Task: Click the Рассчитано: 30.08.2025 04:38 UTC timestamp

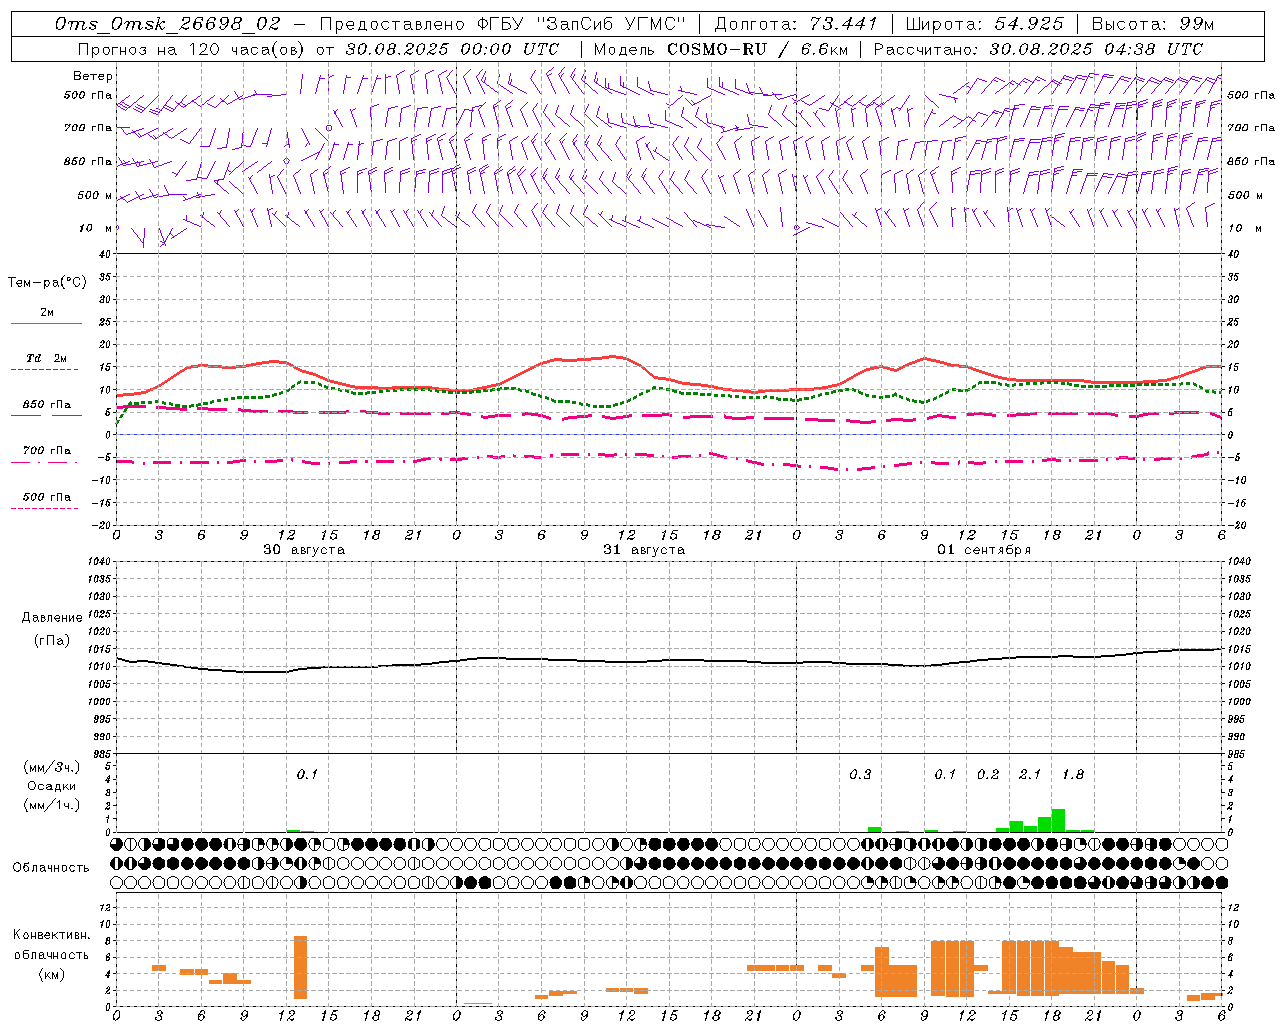Action: [x=1038, y=49]
